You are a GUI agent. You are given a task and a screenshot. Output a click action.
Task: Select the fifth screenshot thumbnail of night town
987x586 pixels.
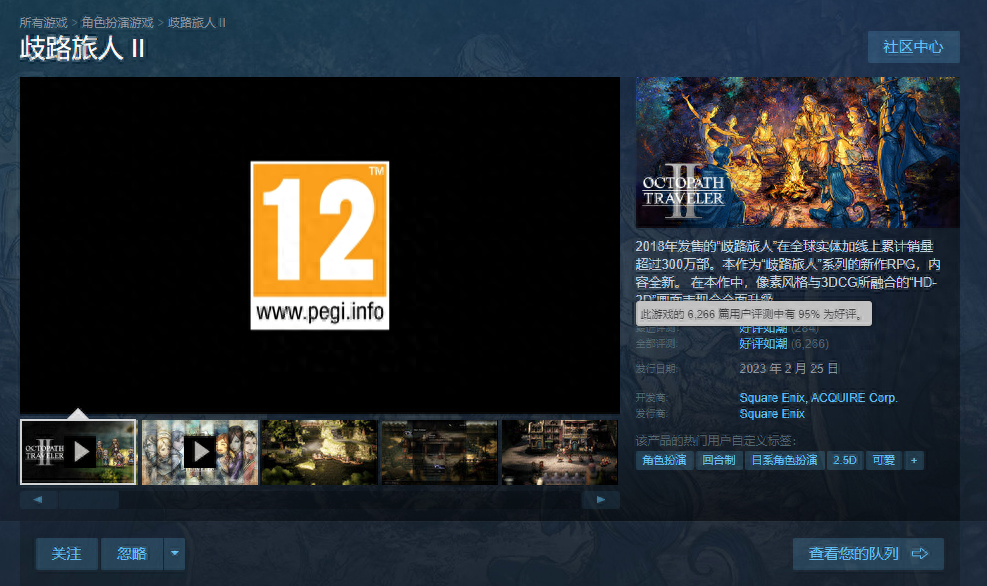[x=560, y=452]
